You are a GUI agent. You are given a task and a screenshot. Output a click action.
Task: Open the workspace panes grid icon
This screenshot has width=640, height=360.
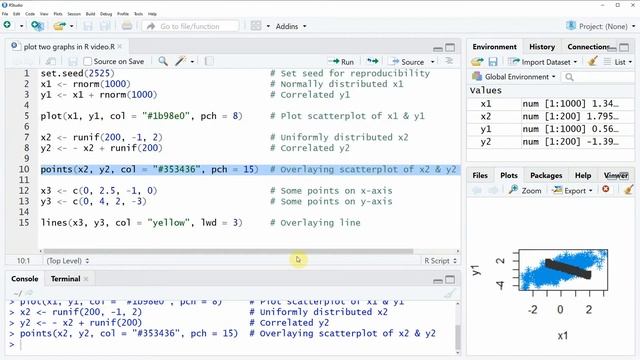pos(256,26)
